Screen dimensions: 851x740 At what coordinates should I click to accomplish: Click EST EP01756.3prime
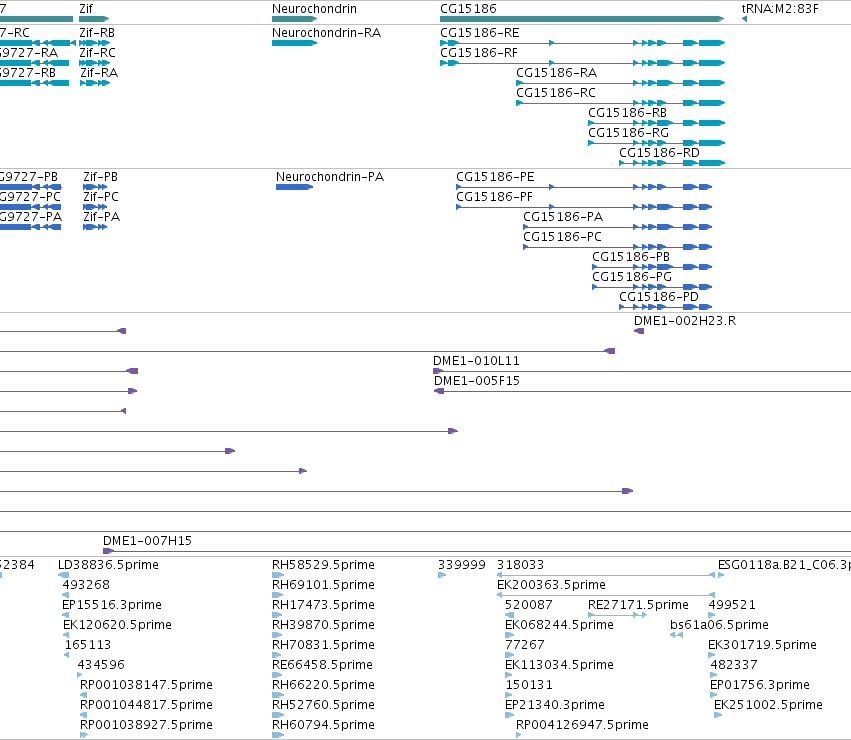pos(760,685)
